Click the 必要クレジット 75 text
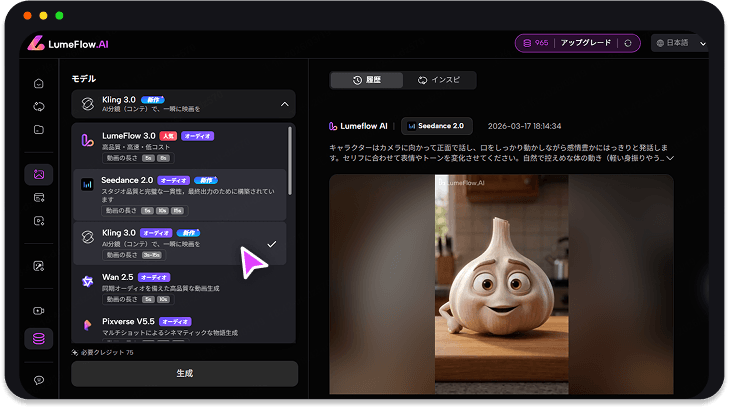Viewport: 729px width, 408px height. pyautogui.click(x=107, y=353)
